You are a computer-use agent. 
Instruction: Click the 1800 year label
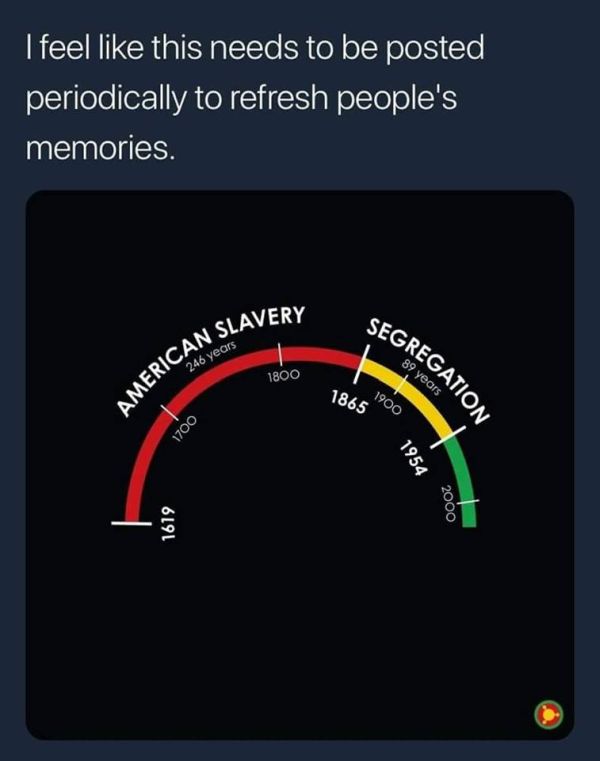[283, 376]
